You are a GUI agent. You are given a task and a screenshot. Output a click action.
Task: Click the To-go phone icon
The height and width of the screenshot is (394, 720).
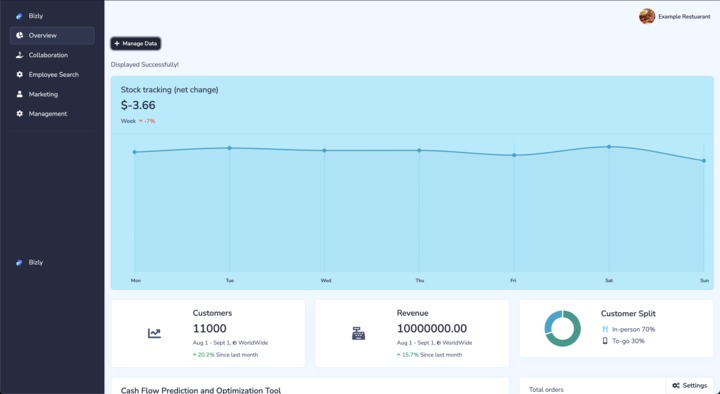605,341
